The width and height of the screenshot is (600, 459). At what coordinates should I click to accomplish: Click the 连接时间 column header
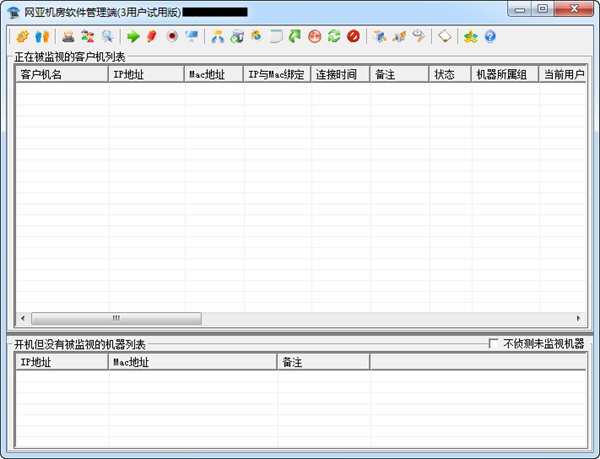point(339,74)
